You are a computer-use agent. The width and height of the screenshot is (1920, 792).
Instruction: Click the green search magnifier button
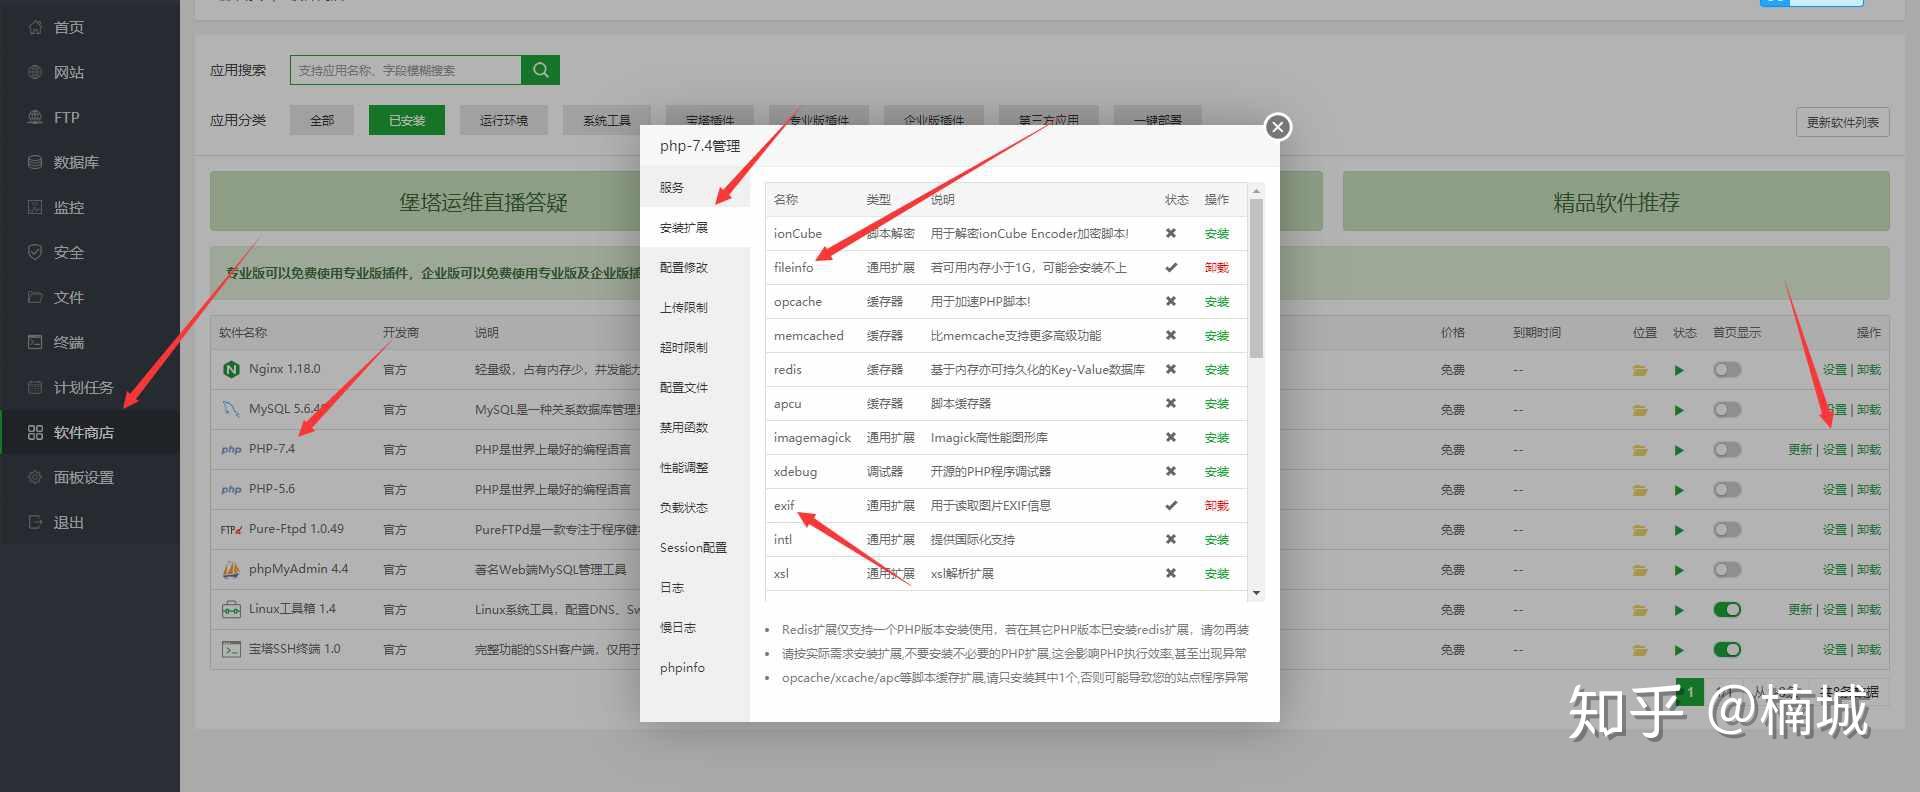click(x=541, y=70)
